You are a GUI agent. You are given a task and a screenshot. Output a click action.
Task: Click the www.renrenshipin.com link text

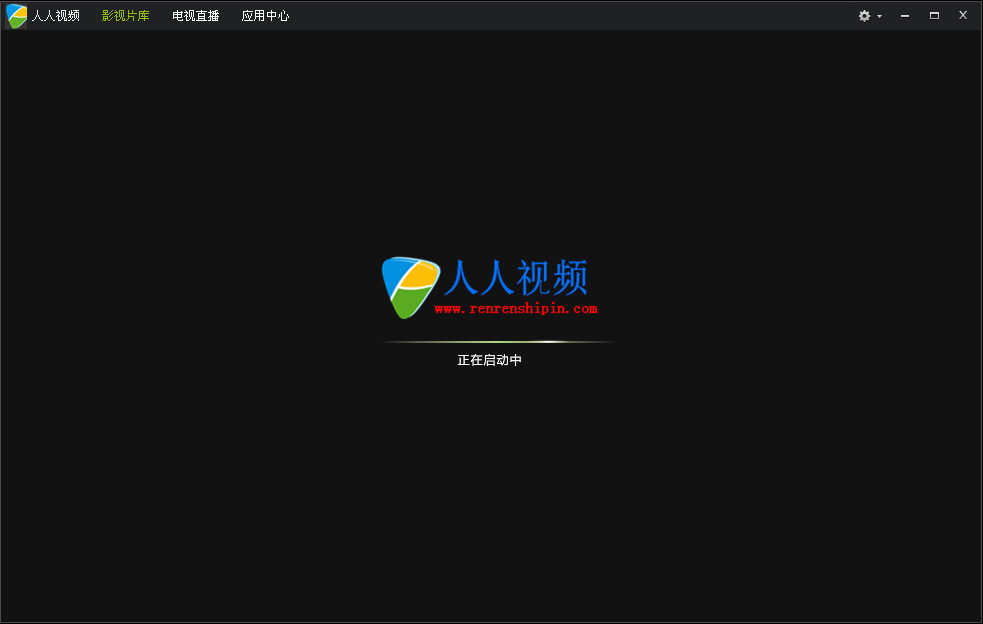(515, 309)
